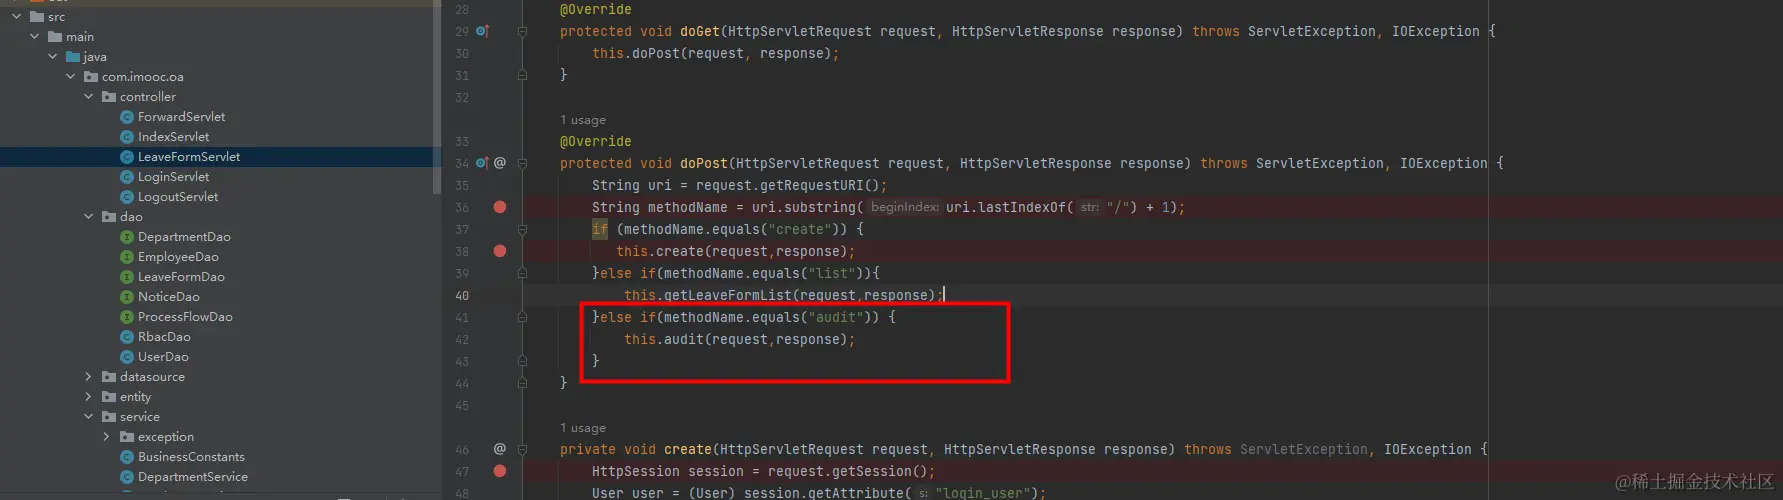Collapse the service package chevron
This screenshot has height=500, width=1783.
click(x=89, y=417)
